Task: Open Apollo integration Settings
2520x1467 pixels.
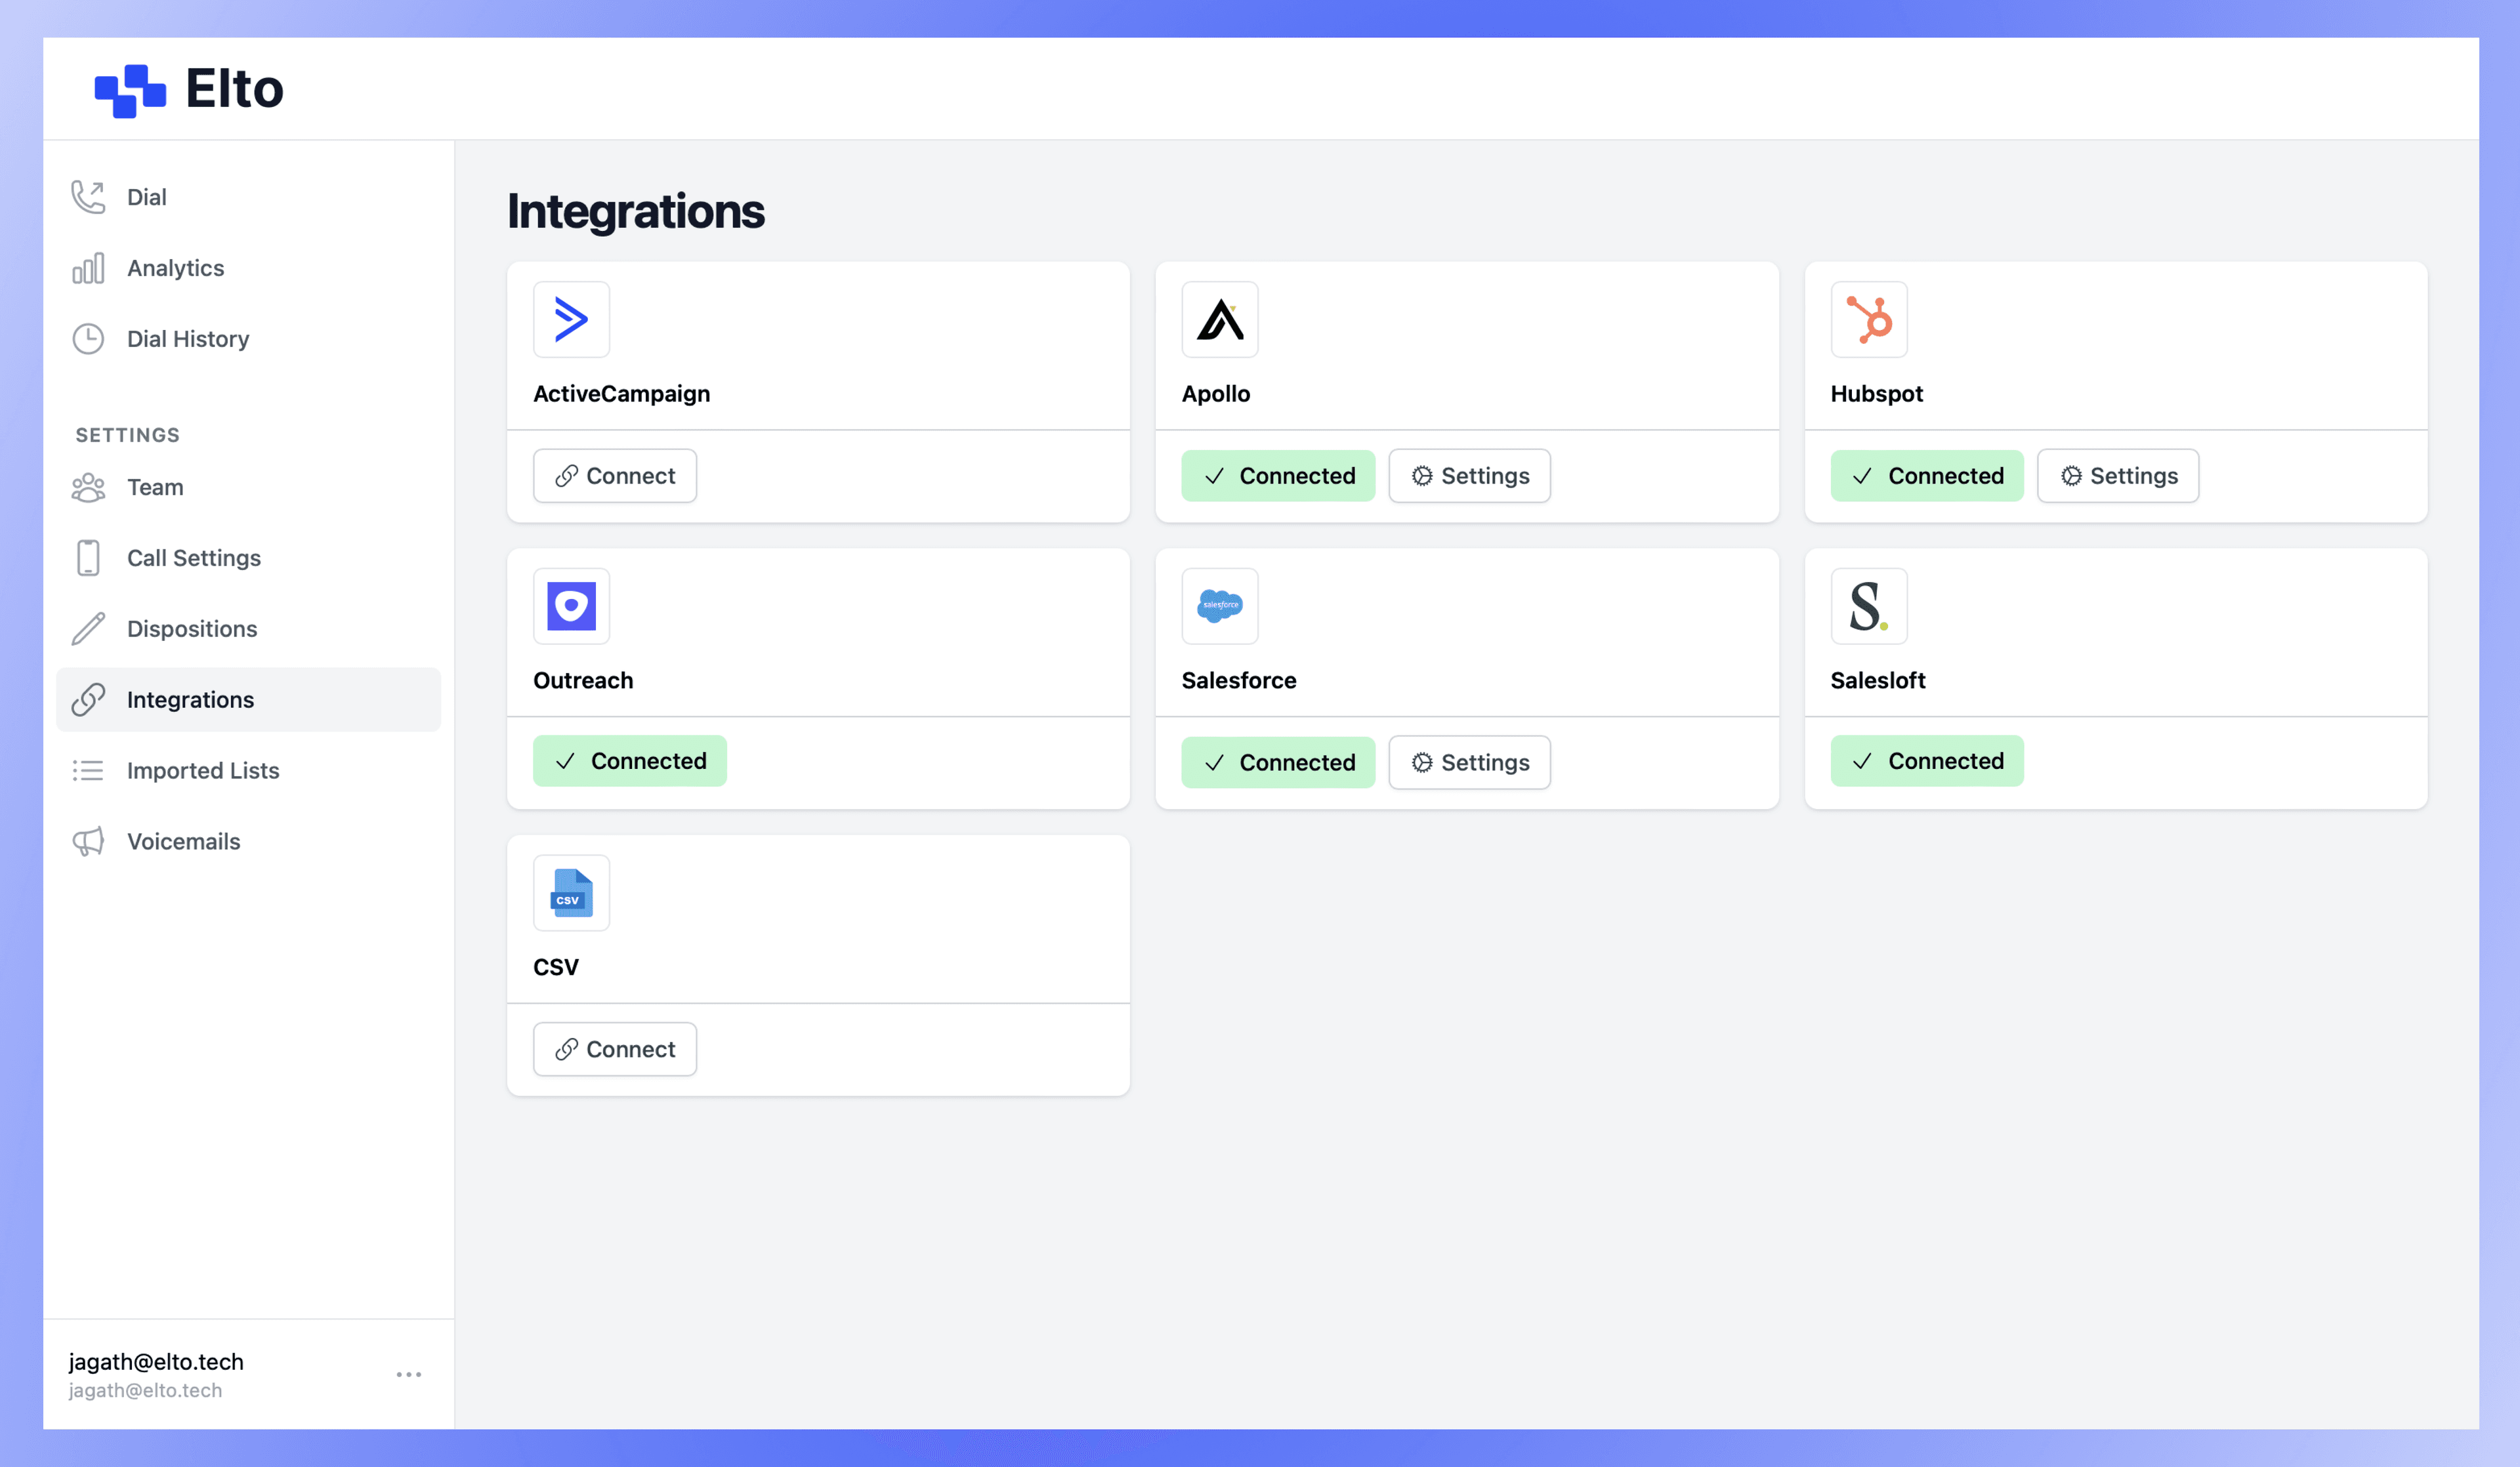Action: (1469, 476)
